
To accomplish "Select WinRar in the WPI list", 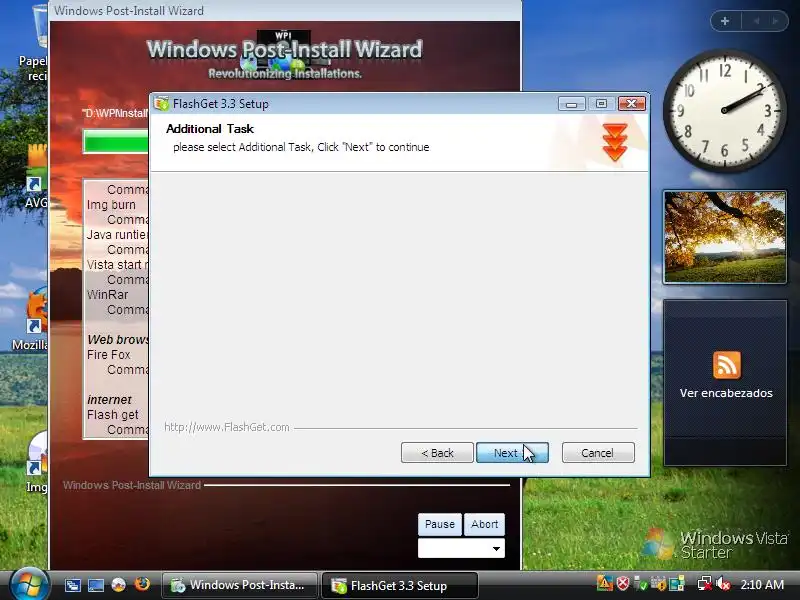I will (107, 294).
